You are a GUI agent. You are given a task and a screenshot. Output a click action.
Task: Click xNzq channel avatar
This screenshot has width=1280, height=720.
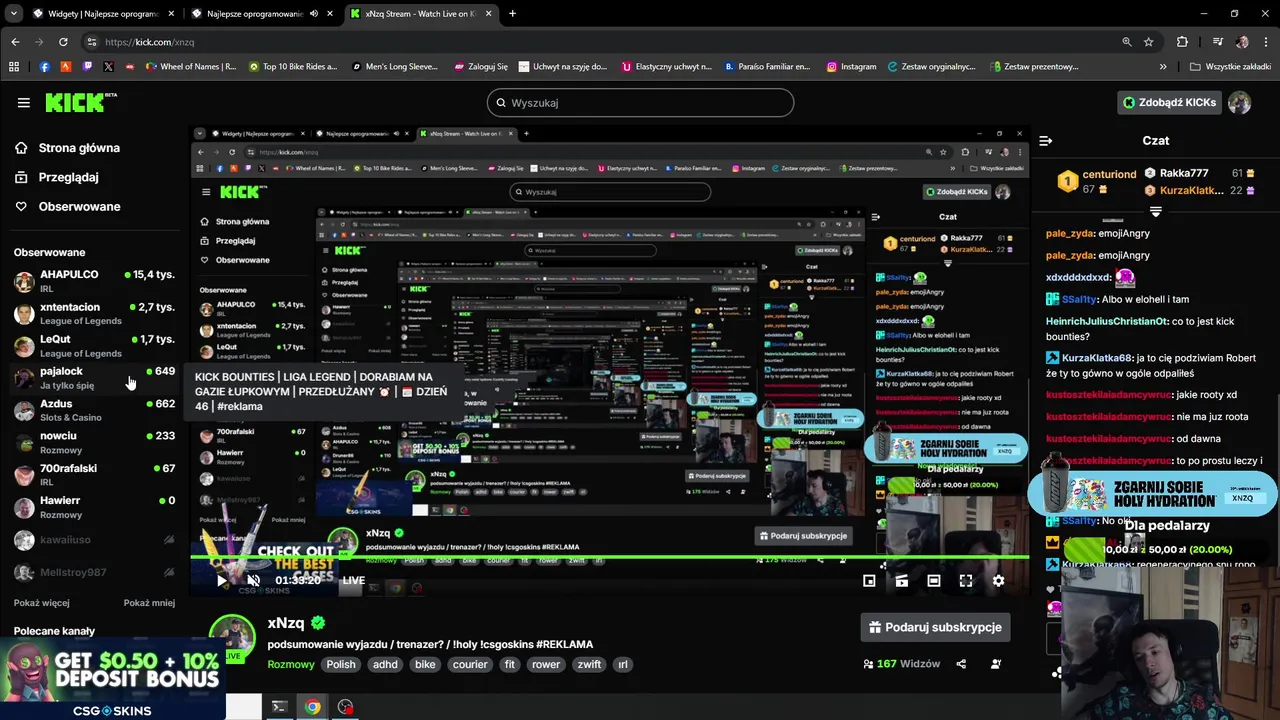click(x=232, y=637)
